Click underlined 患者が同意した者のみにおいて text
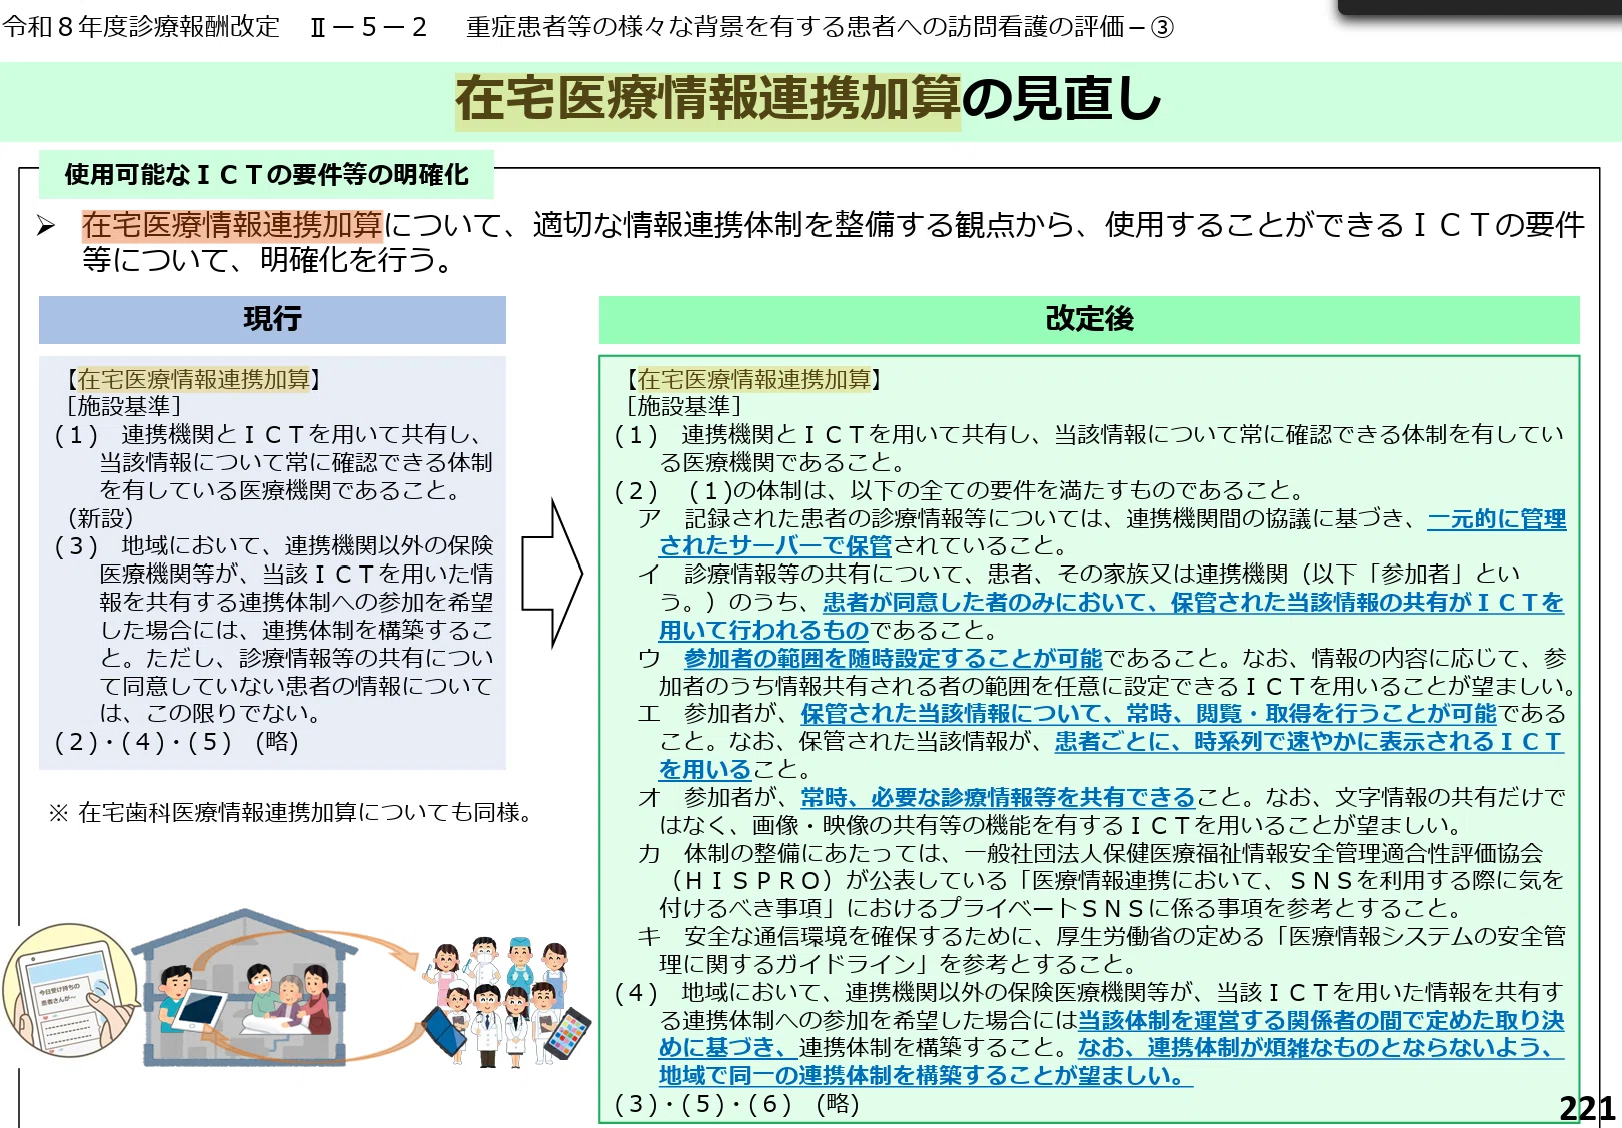Screen dimensions: 1622x1128 [985, 602]
